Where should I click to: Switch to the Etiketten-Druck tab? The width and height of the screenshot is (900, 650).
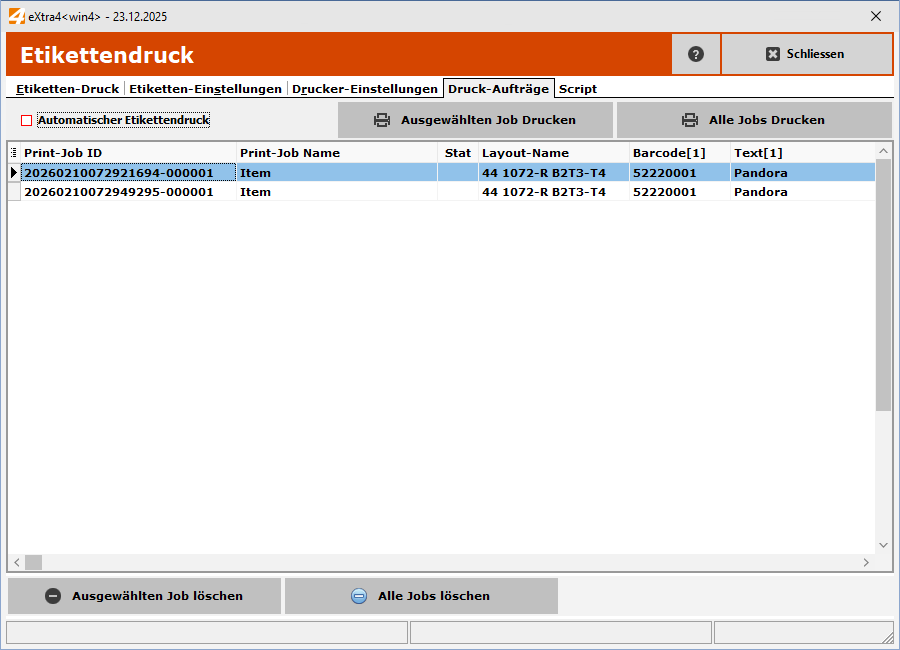(x=66, y=88)
